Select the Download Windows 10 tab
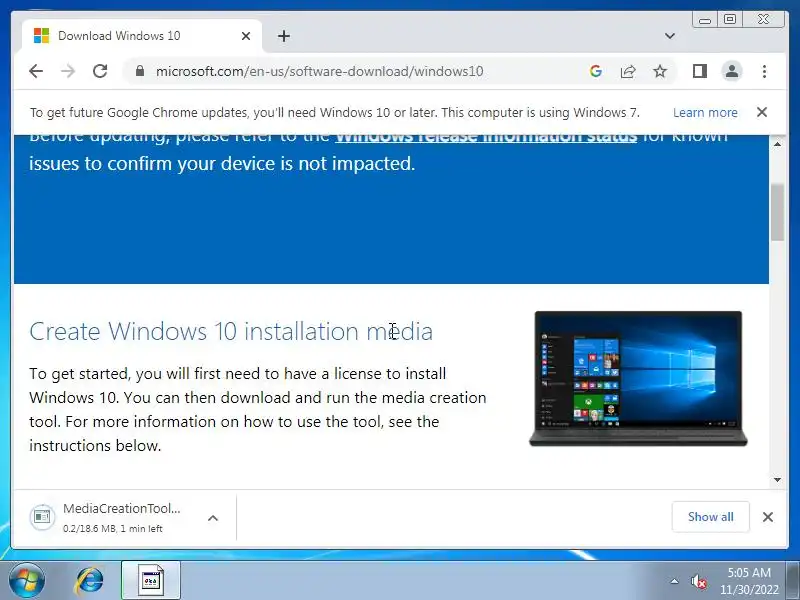The height and width of the screenshot is (600, 800). tap(142, 36)
